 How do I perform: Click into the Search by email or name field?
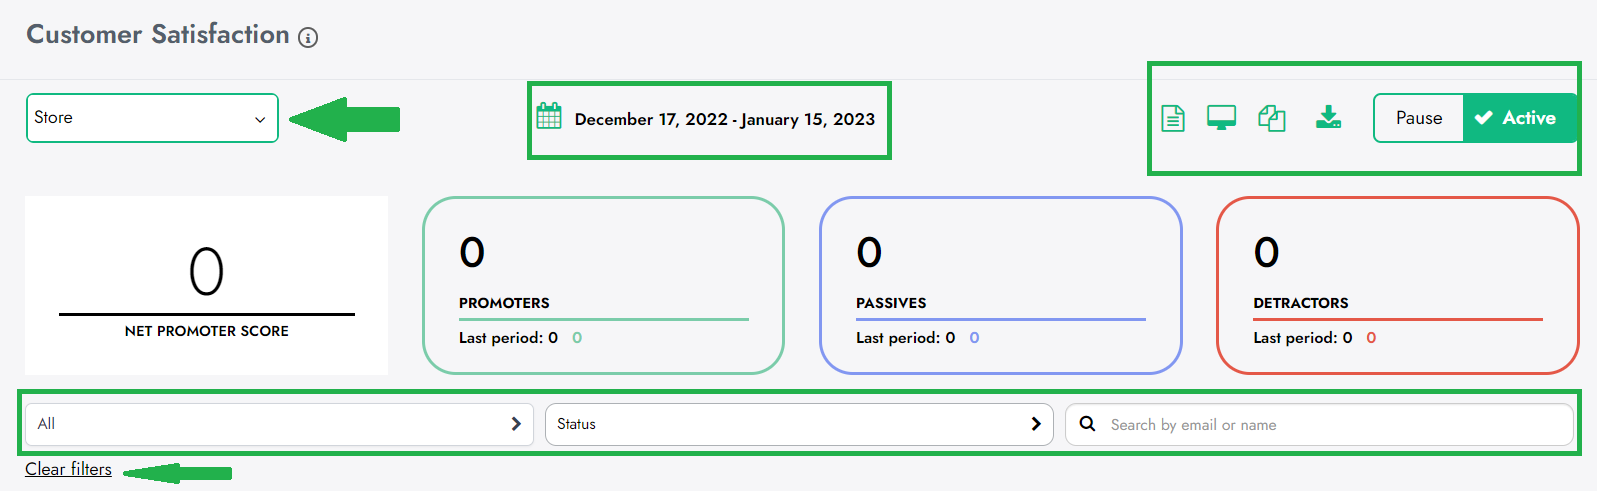tap(1330, 425)
